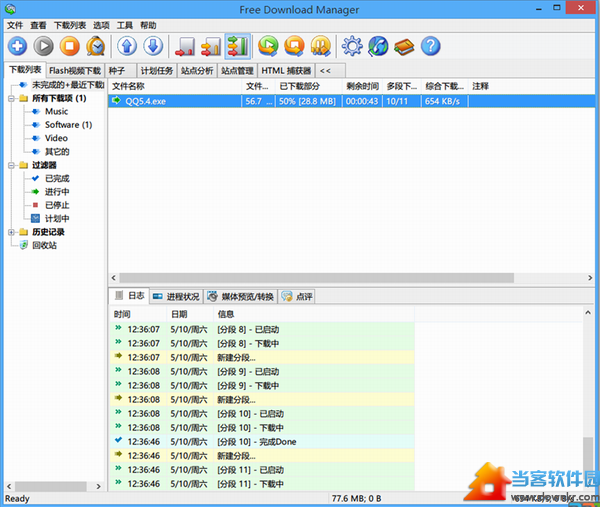Click the blue up arrow toolbar icon
600x507 pixels.
[128, 46]
